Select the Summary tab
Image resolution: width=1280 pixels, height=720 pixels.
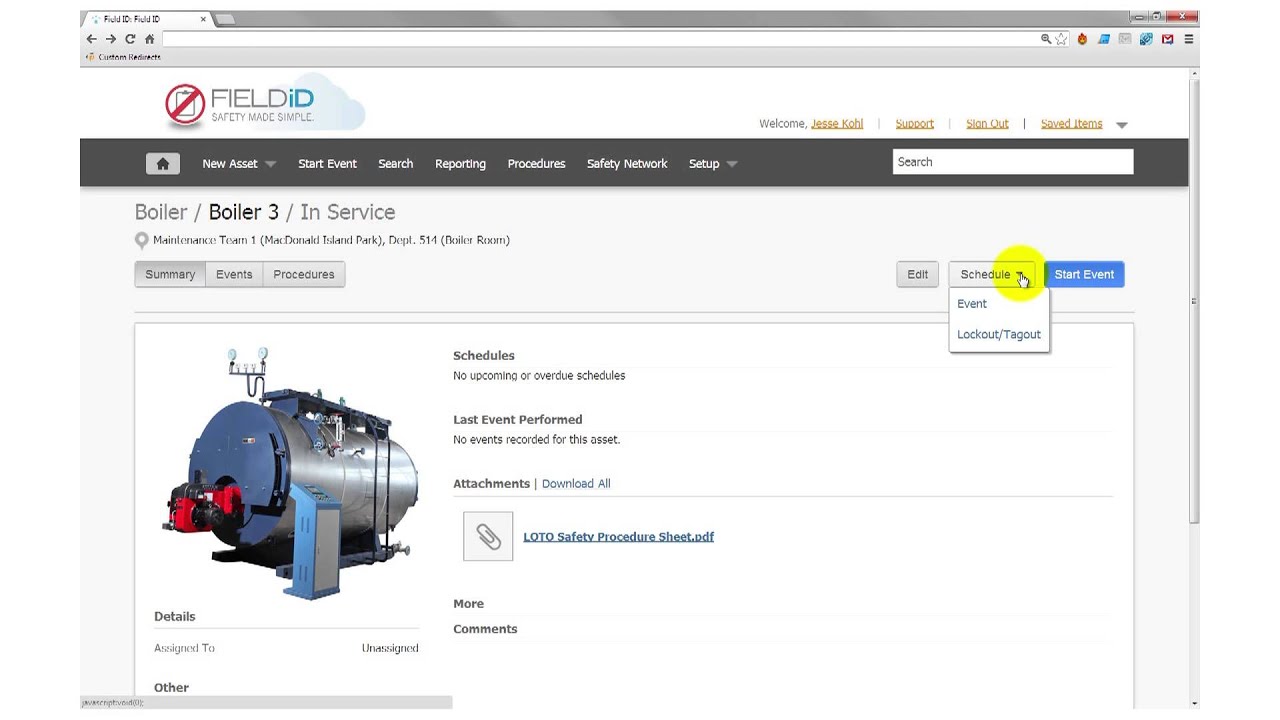(x=170, y=274)
